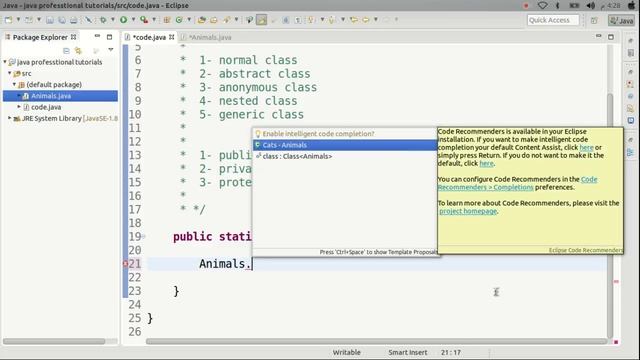Switch to the *code.java editor tab
Screen dimensions: 640x360
pyautogui.click(x=149, y=37)
